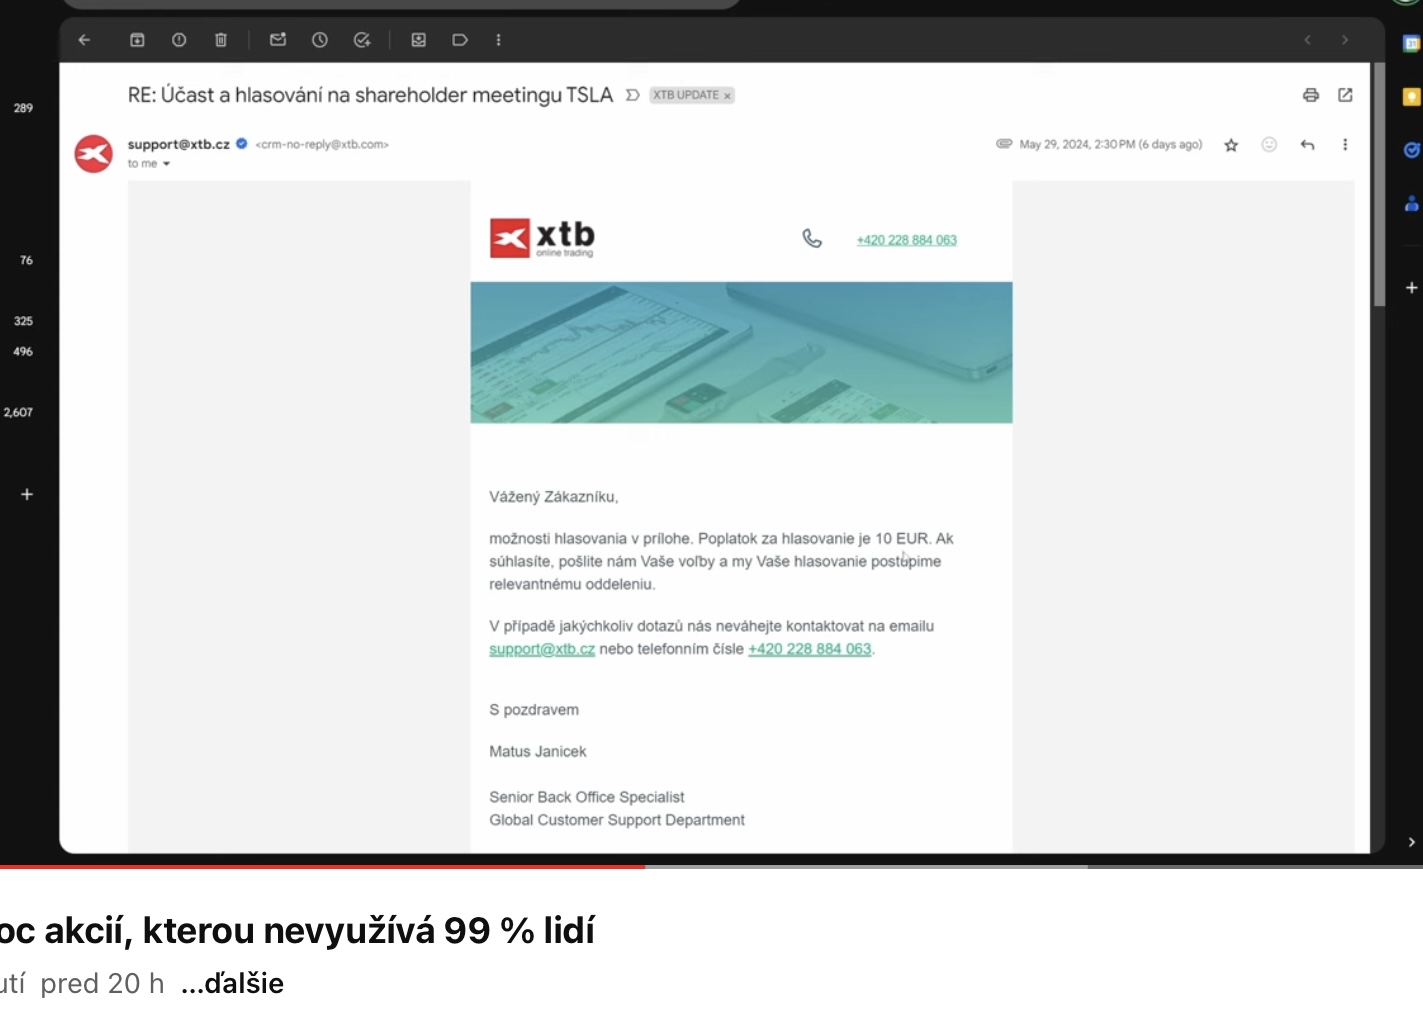Click the XTB UPDATE label chip
The height and width of the screenshot is (1030, 1423).
[685, 95]
